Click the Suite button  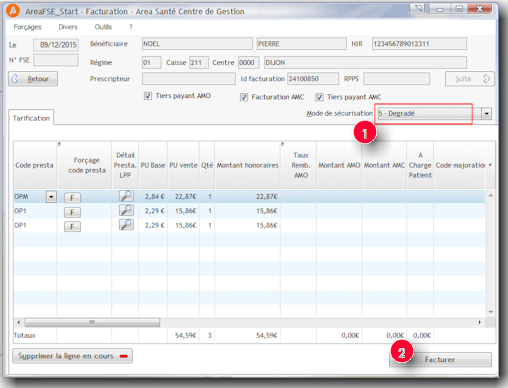tap(470, 79)
